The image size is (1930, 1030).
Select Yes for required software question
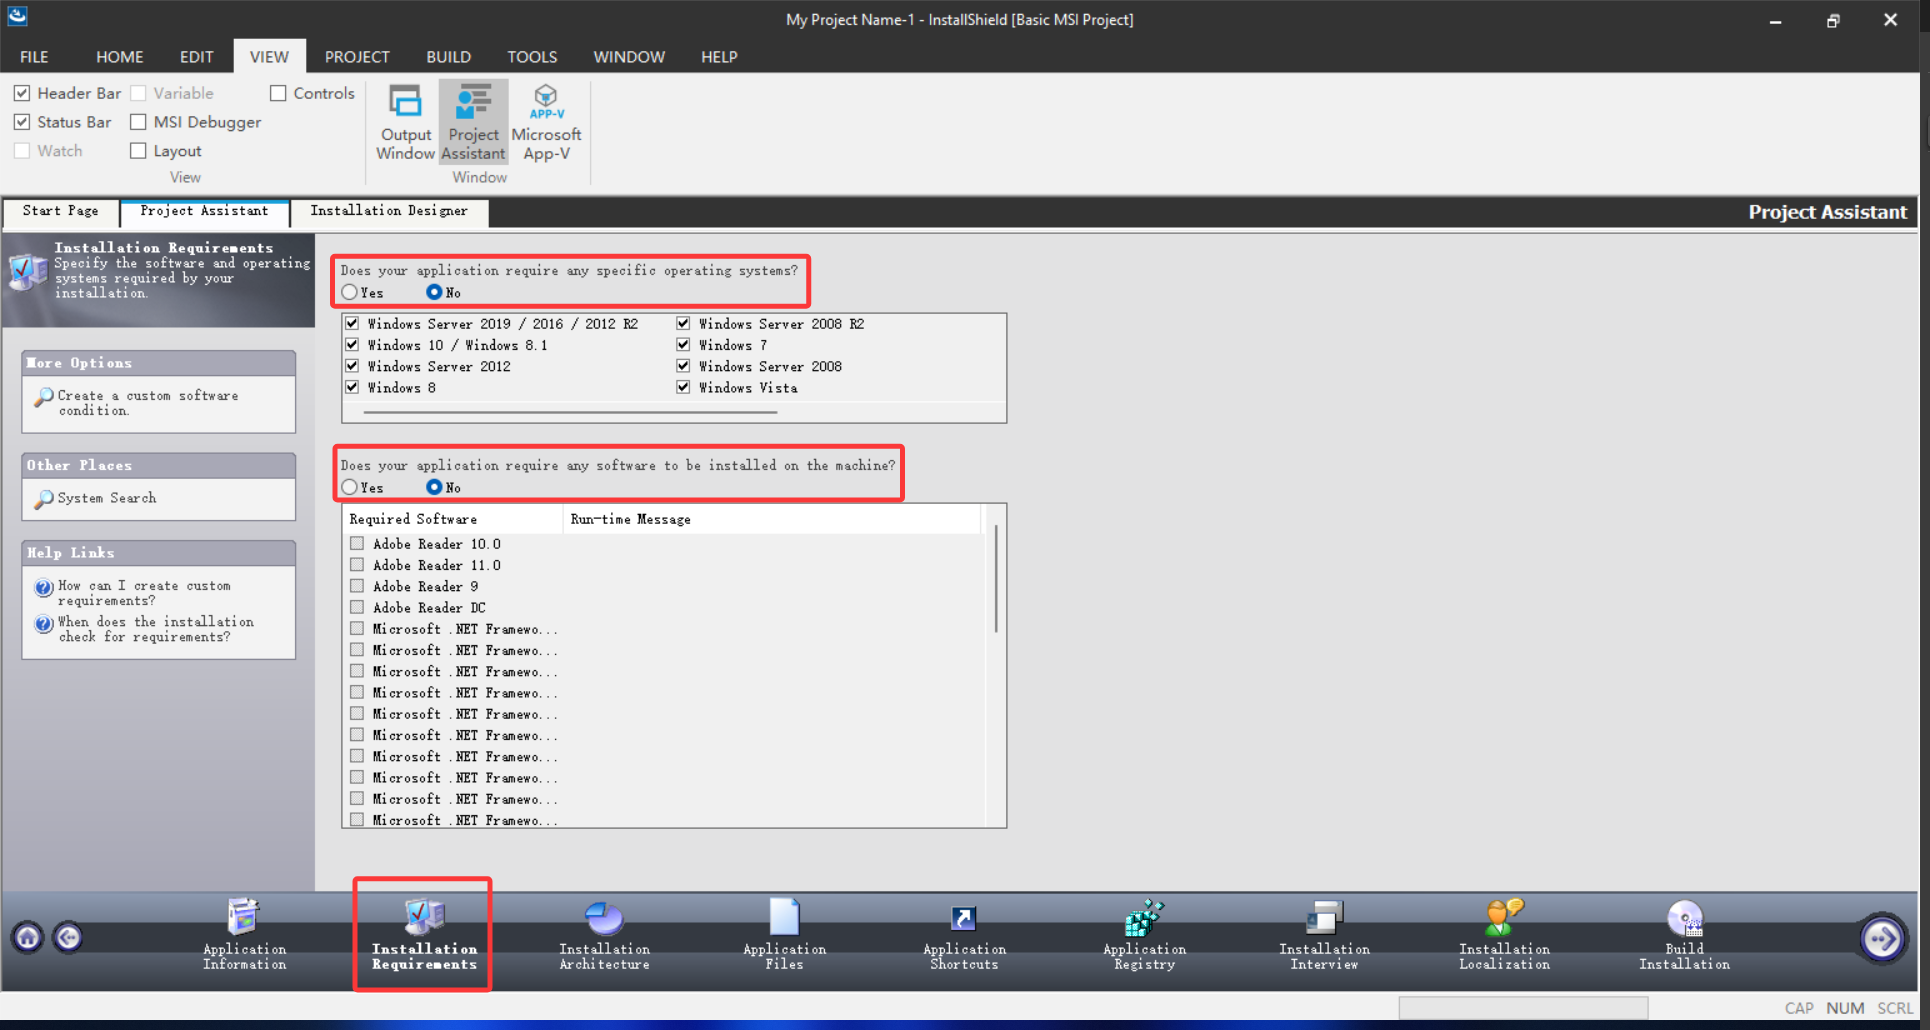click(x=349, y=487)
